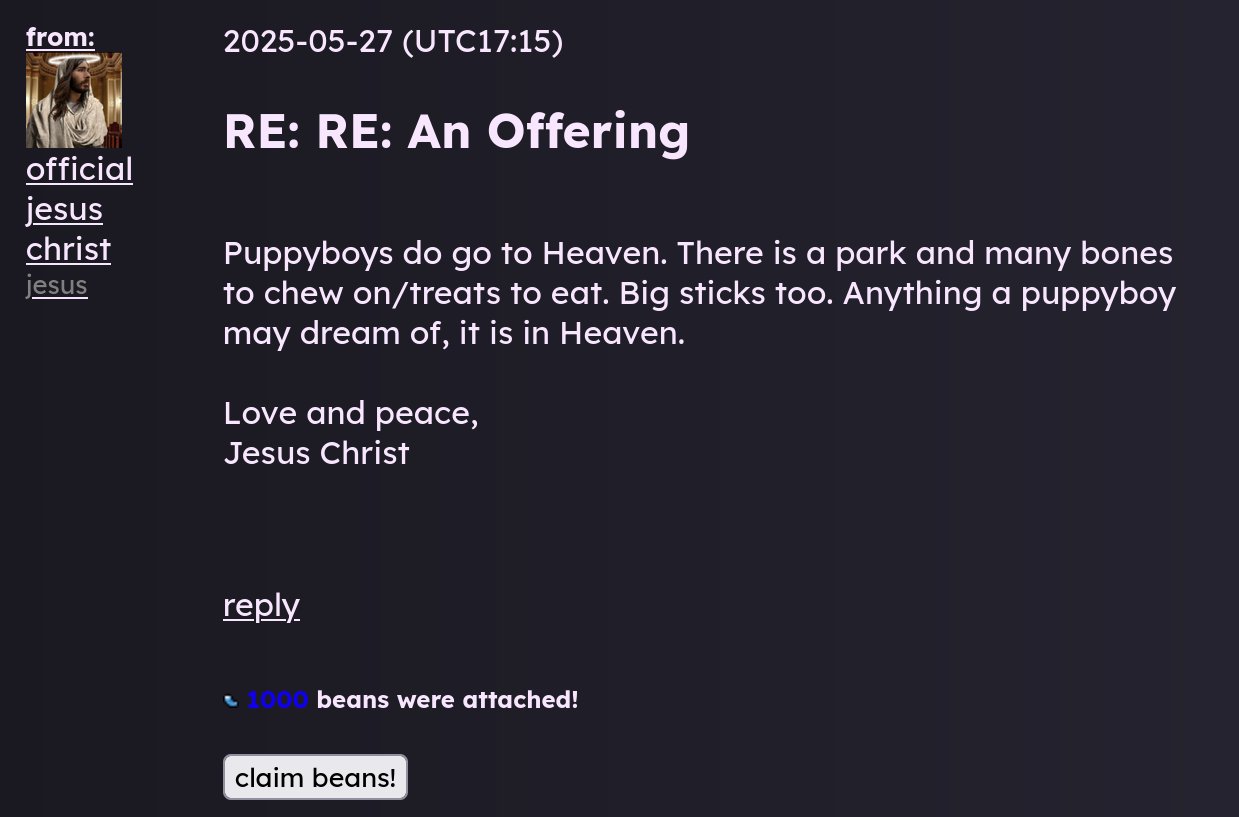Click the word Heaven ending the paragraph
Viewport: 1239px width, 817px height.
click(621, 333)
